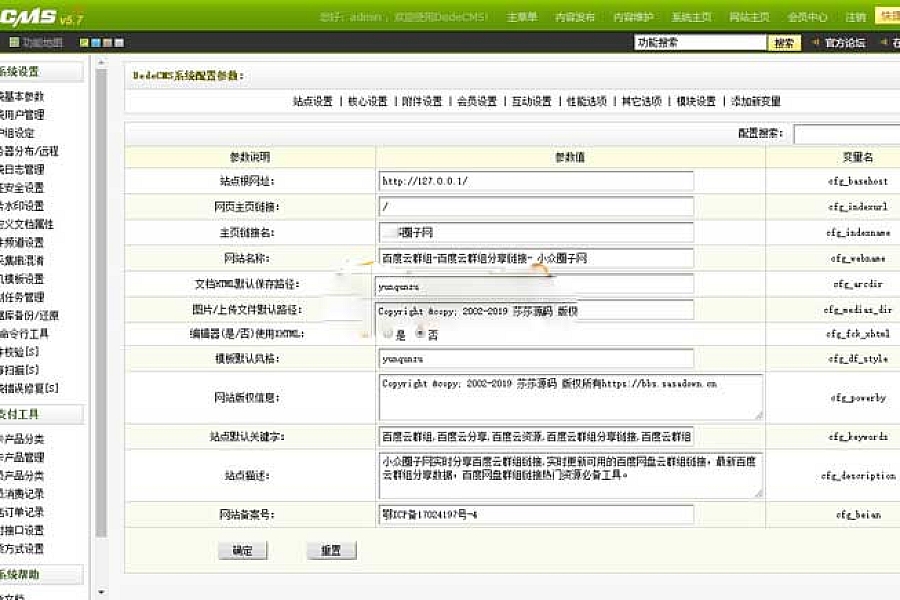This screenshot has height=600, width=900.
Task: Click the 确定 submit button
Action: coord(242,551)
